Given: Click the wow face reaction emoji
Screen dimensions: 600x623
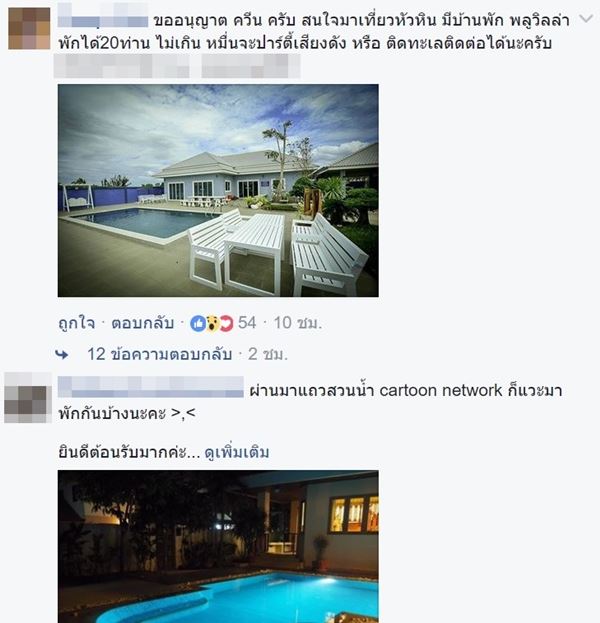Looking at the screenshot, I should (213, 323).
